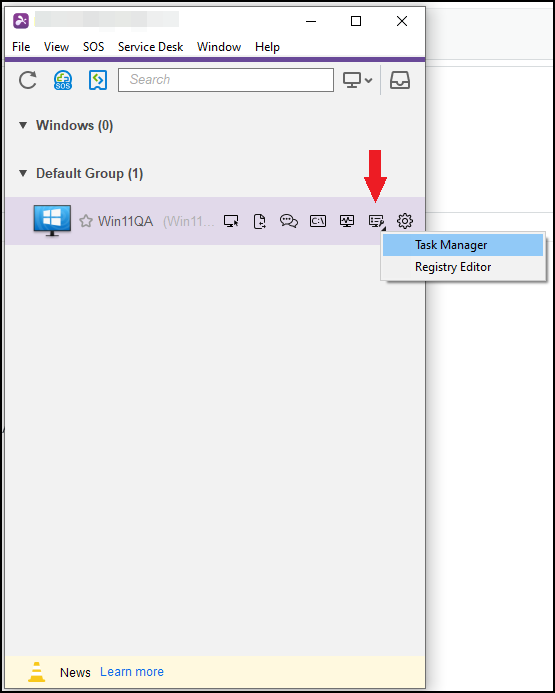The width and height of the screenshot is (555, 693).
Task: Open chat with Win11QA
Action: [x=289, y=221]
